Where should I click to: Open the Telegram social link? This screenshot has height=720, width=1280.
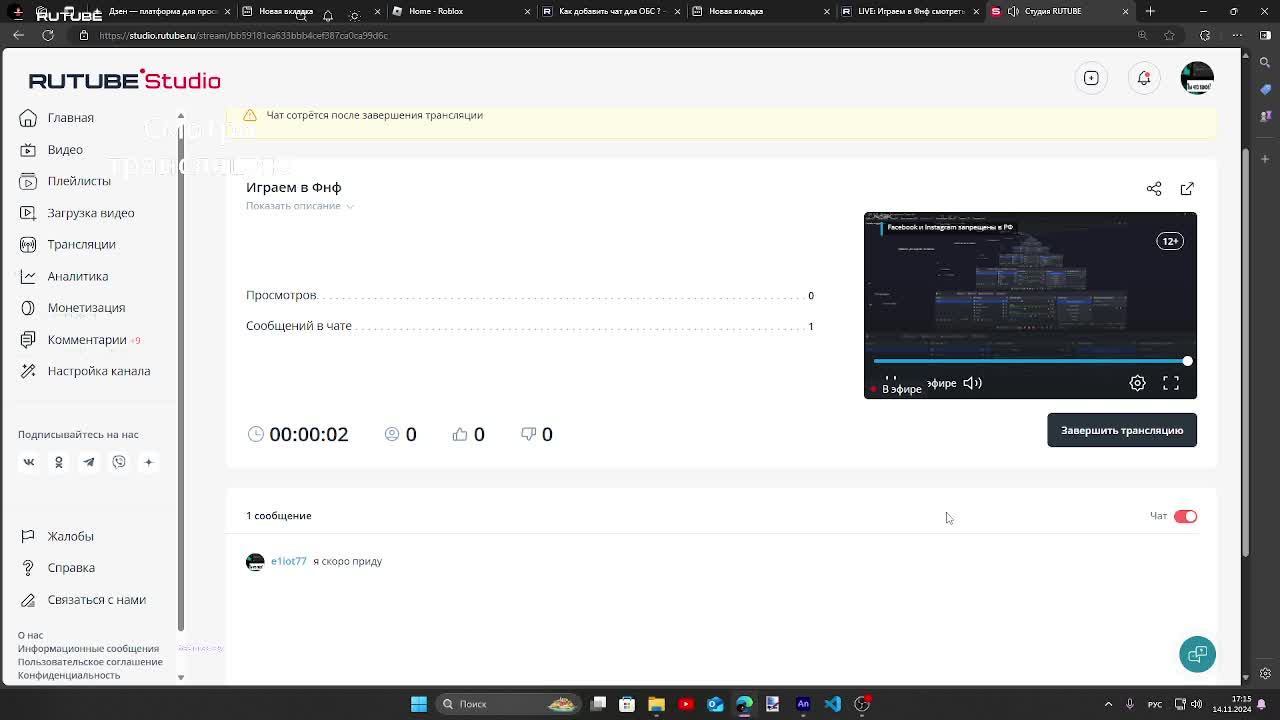coord(89,462)
